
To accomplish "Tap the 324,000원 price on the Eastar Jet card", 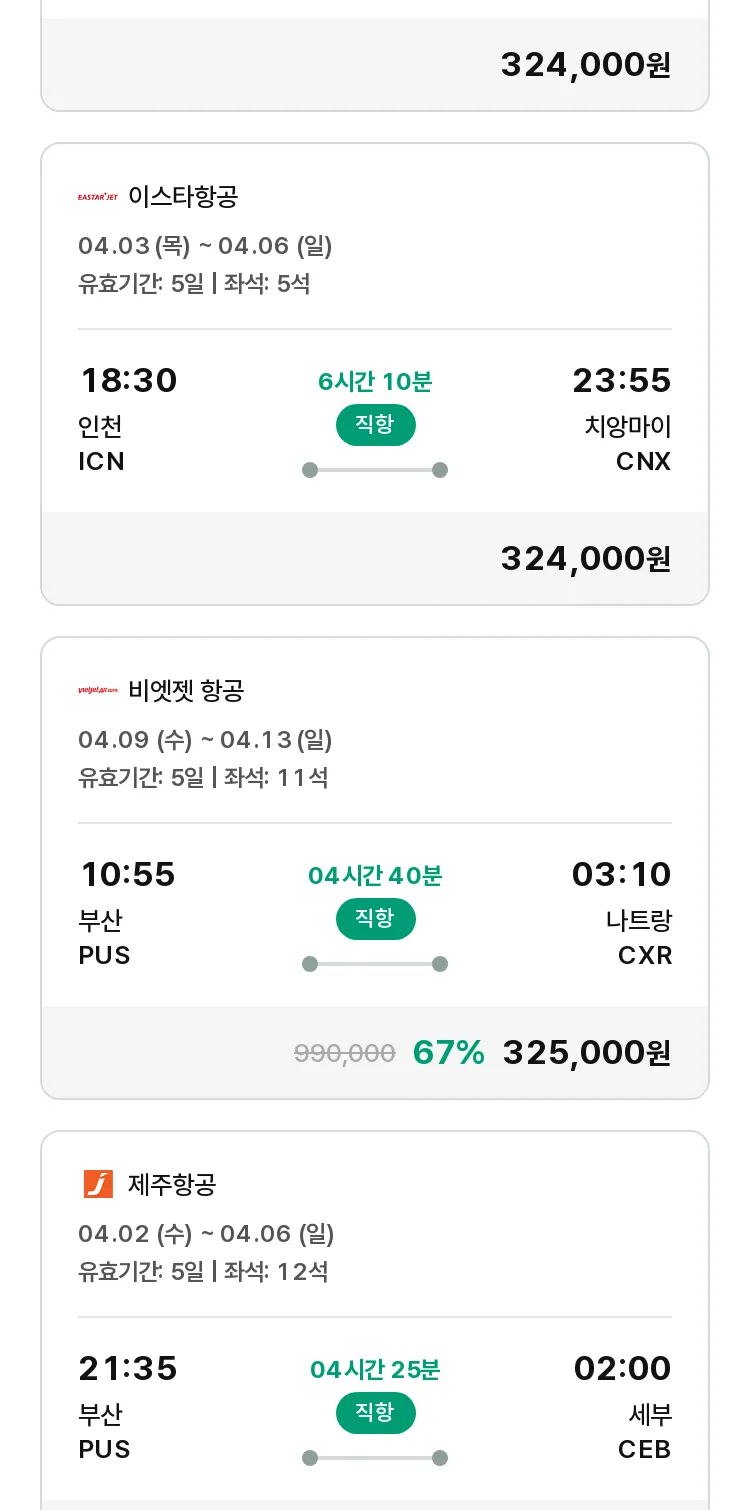I will (586, 559).
